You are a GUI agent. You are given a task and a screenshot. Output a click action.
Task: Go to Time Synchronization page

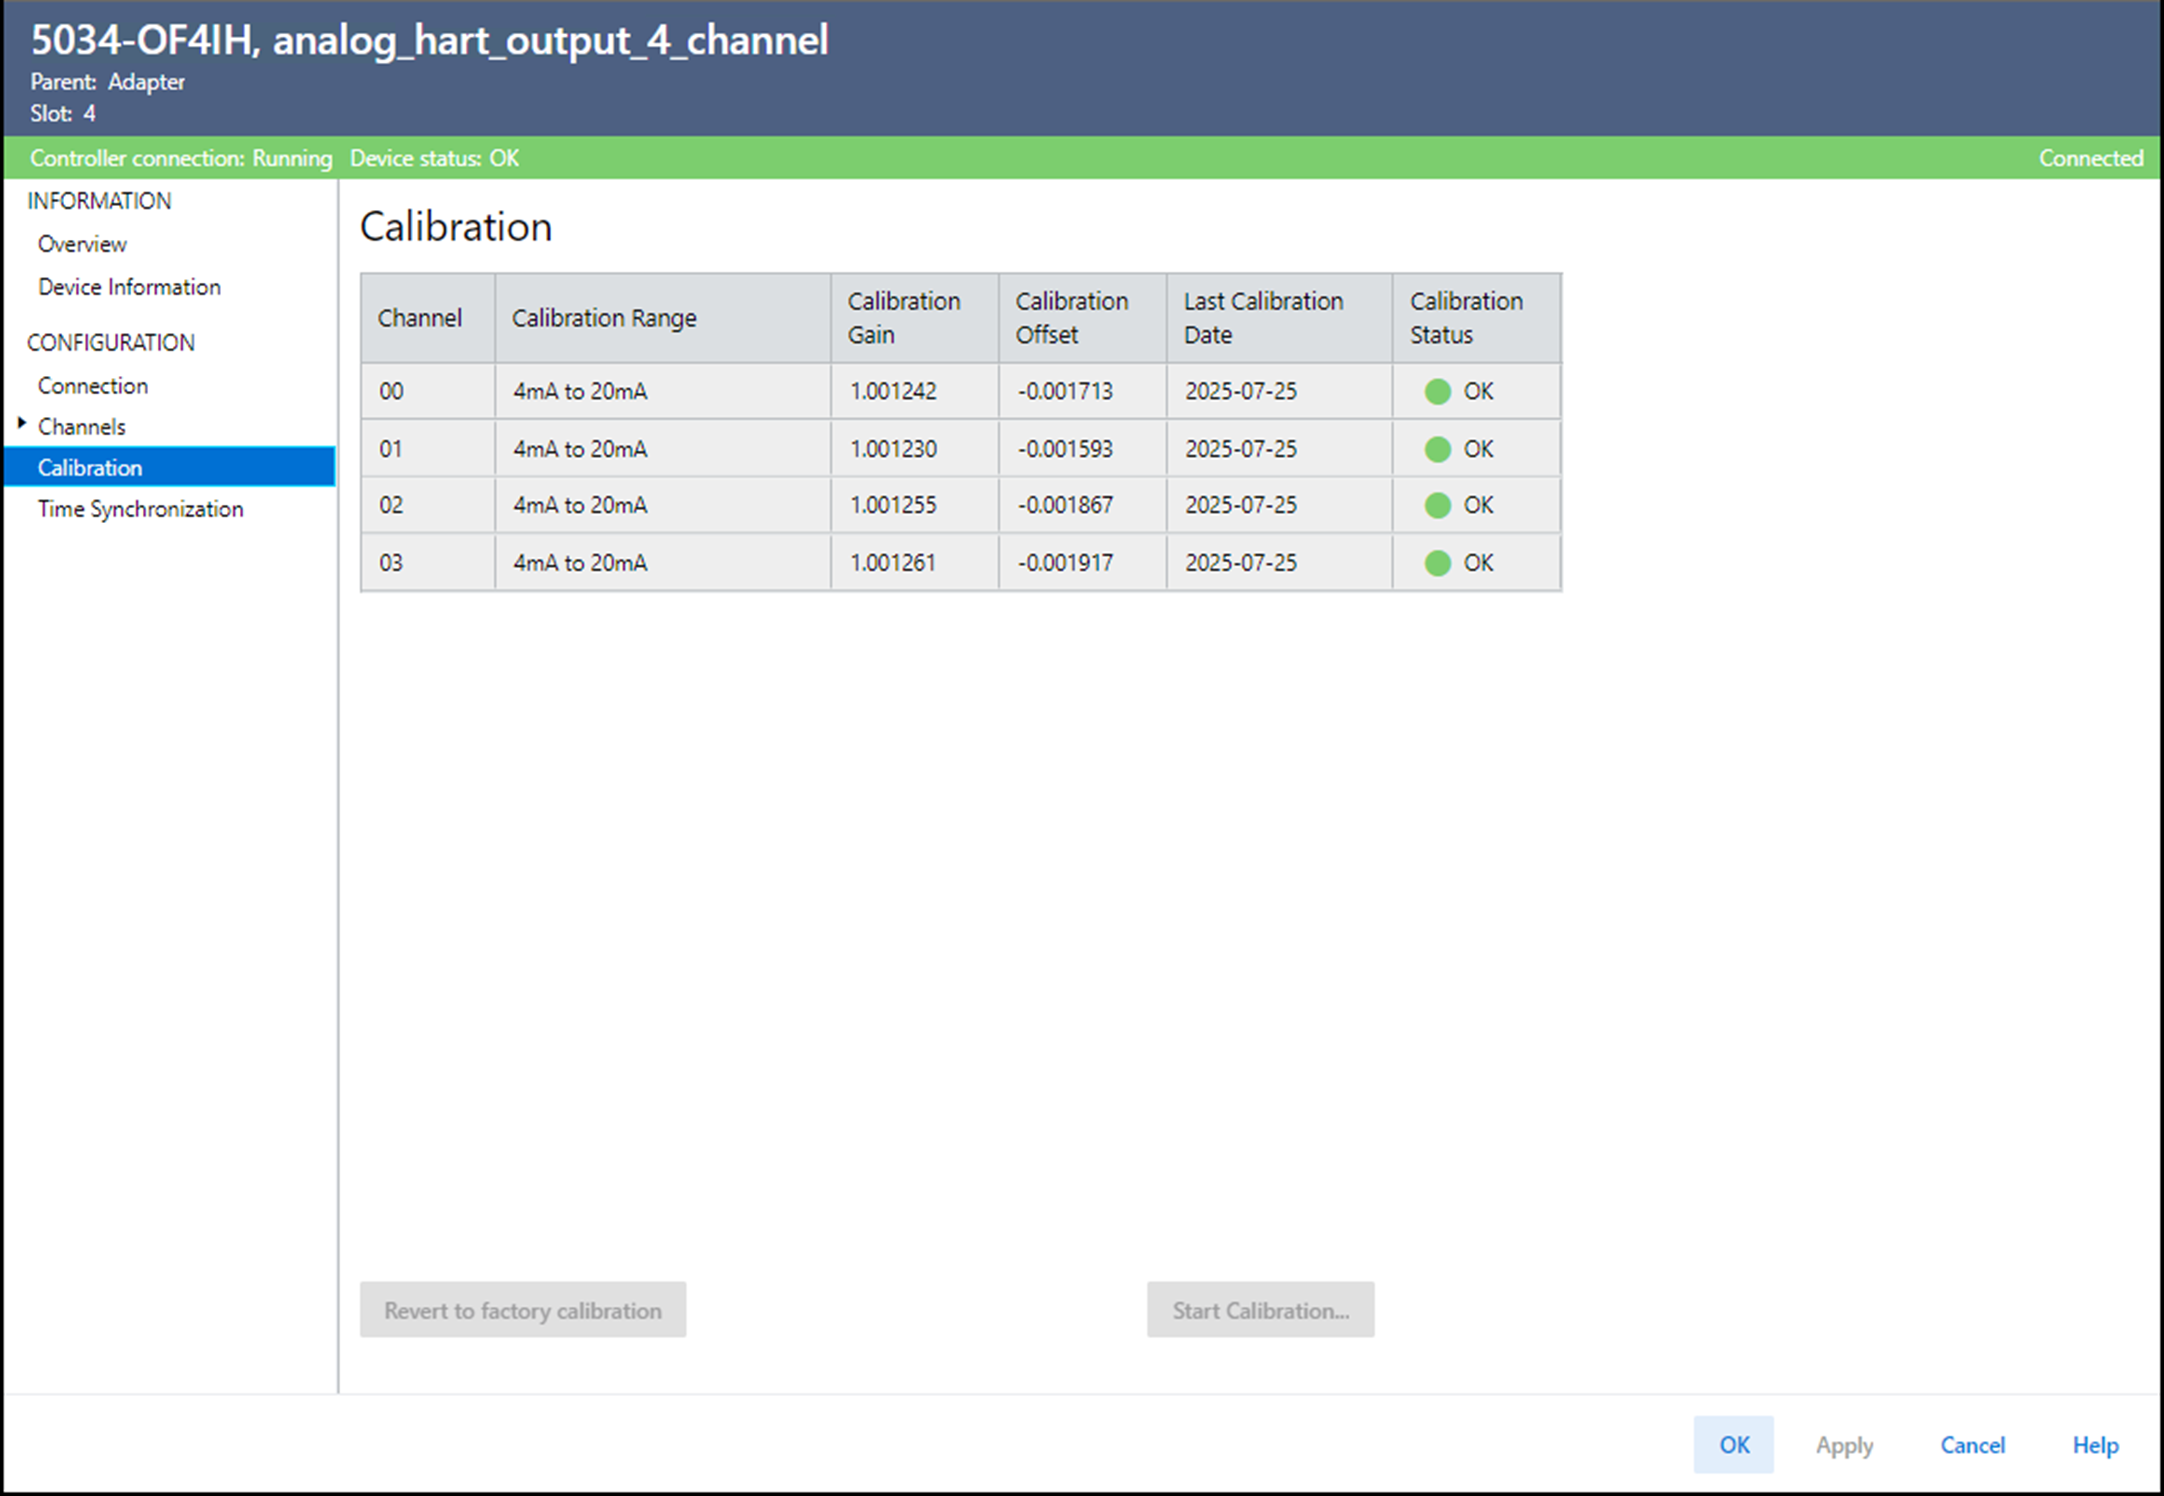coord(140,509)
